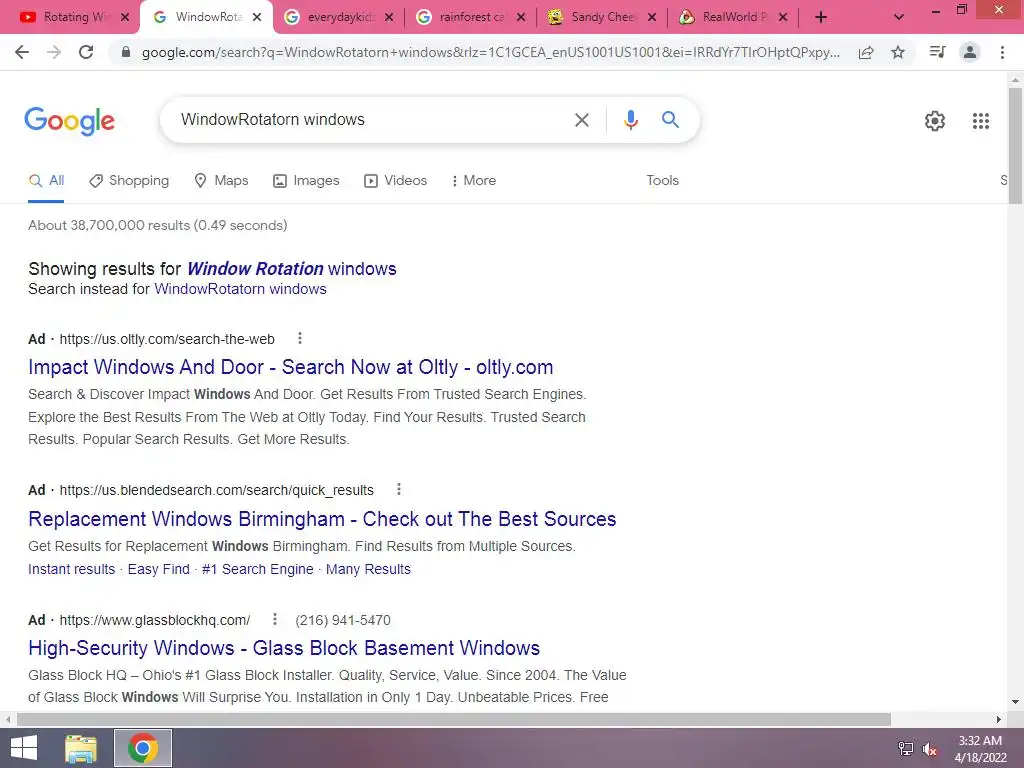Open the Chrome profile avatar
Screen dimensions: 1024x768
pyautogui.click(x=970, y=52)
